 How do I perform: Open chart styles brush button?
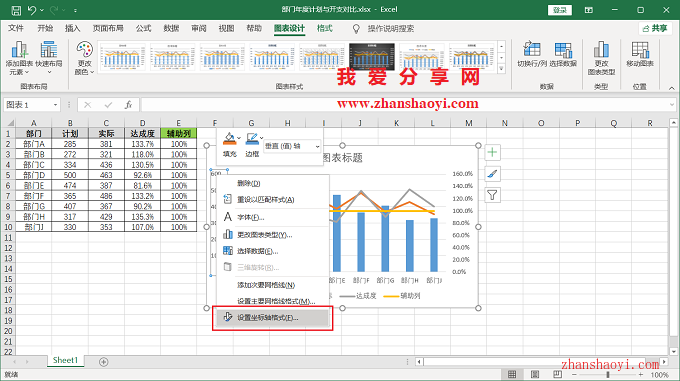492,174
